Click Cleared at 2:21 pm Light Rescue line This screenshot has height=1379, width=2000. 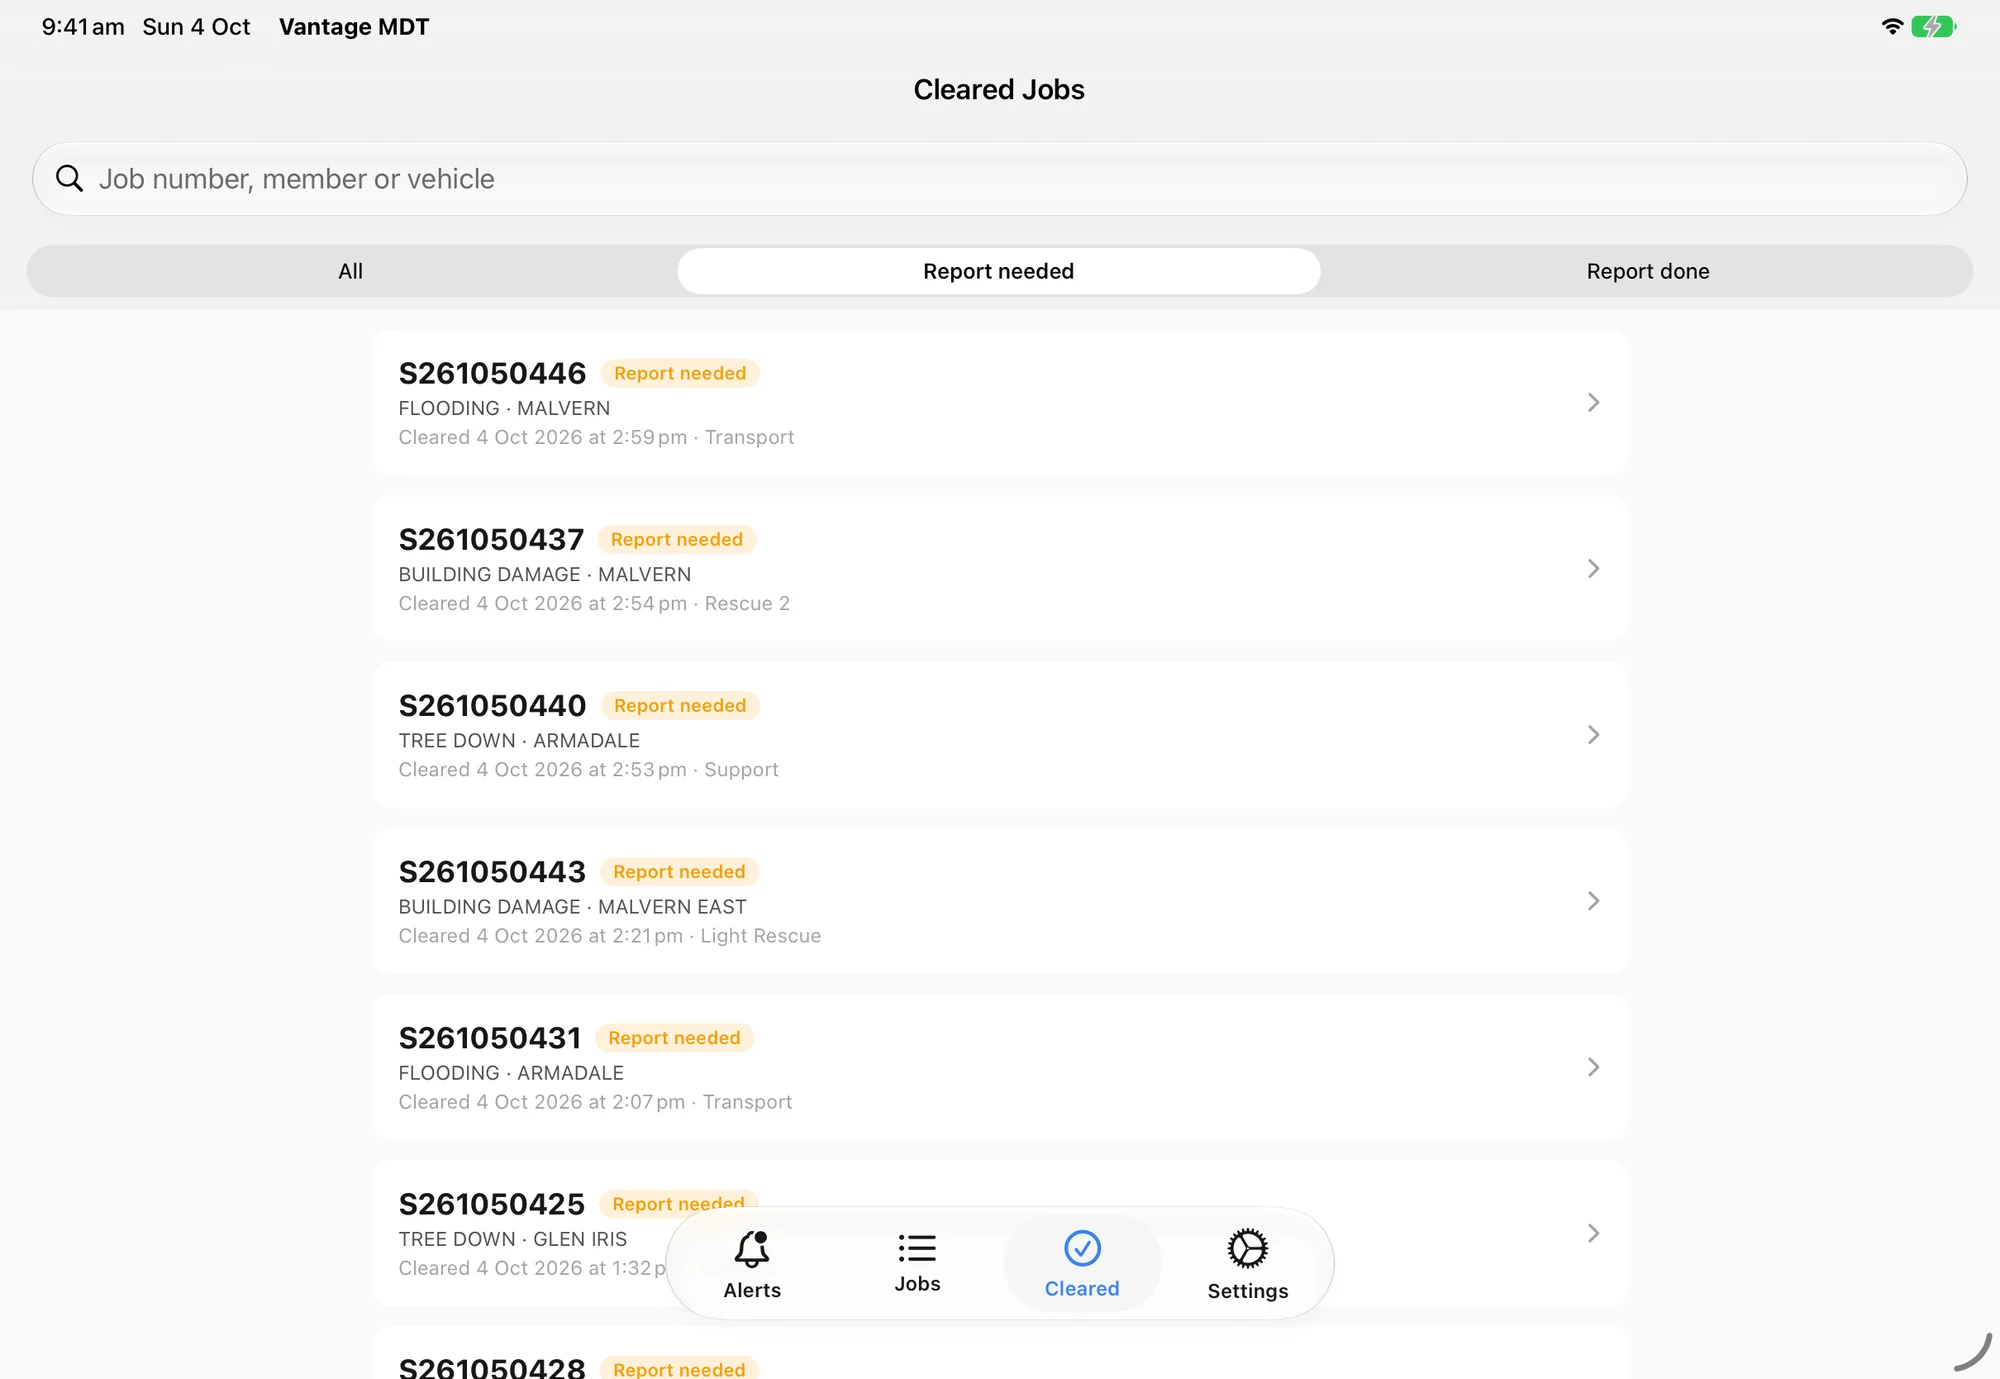click(x=610, y=935)
